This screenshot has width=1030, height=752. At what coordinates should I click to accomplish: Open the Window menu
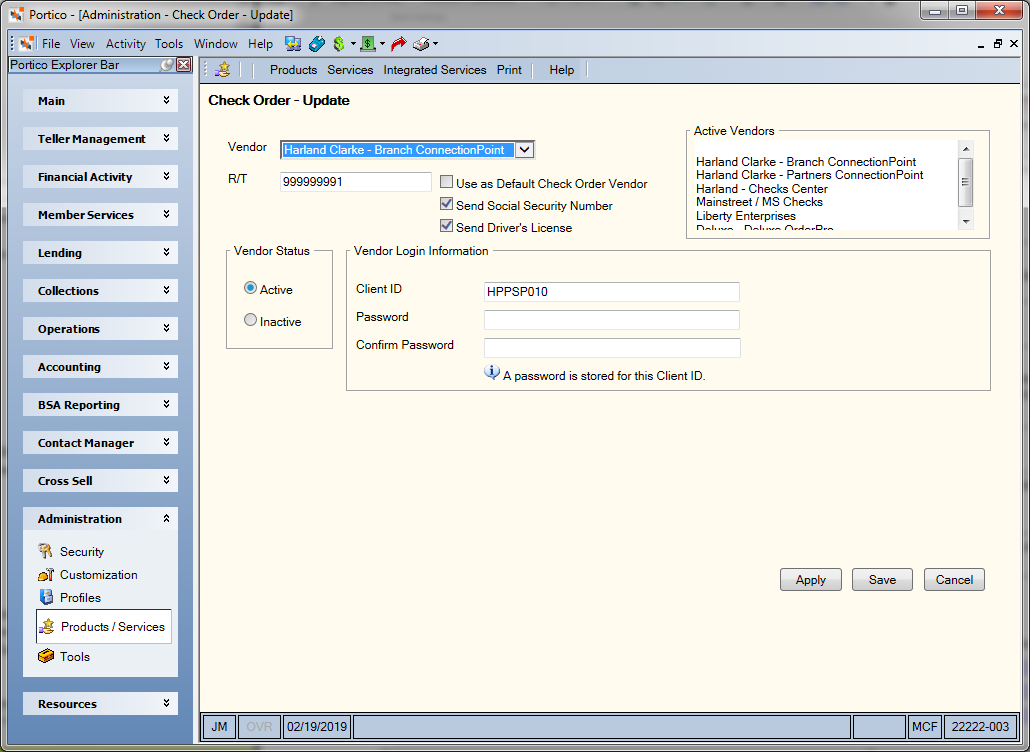215,44
